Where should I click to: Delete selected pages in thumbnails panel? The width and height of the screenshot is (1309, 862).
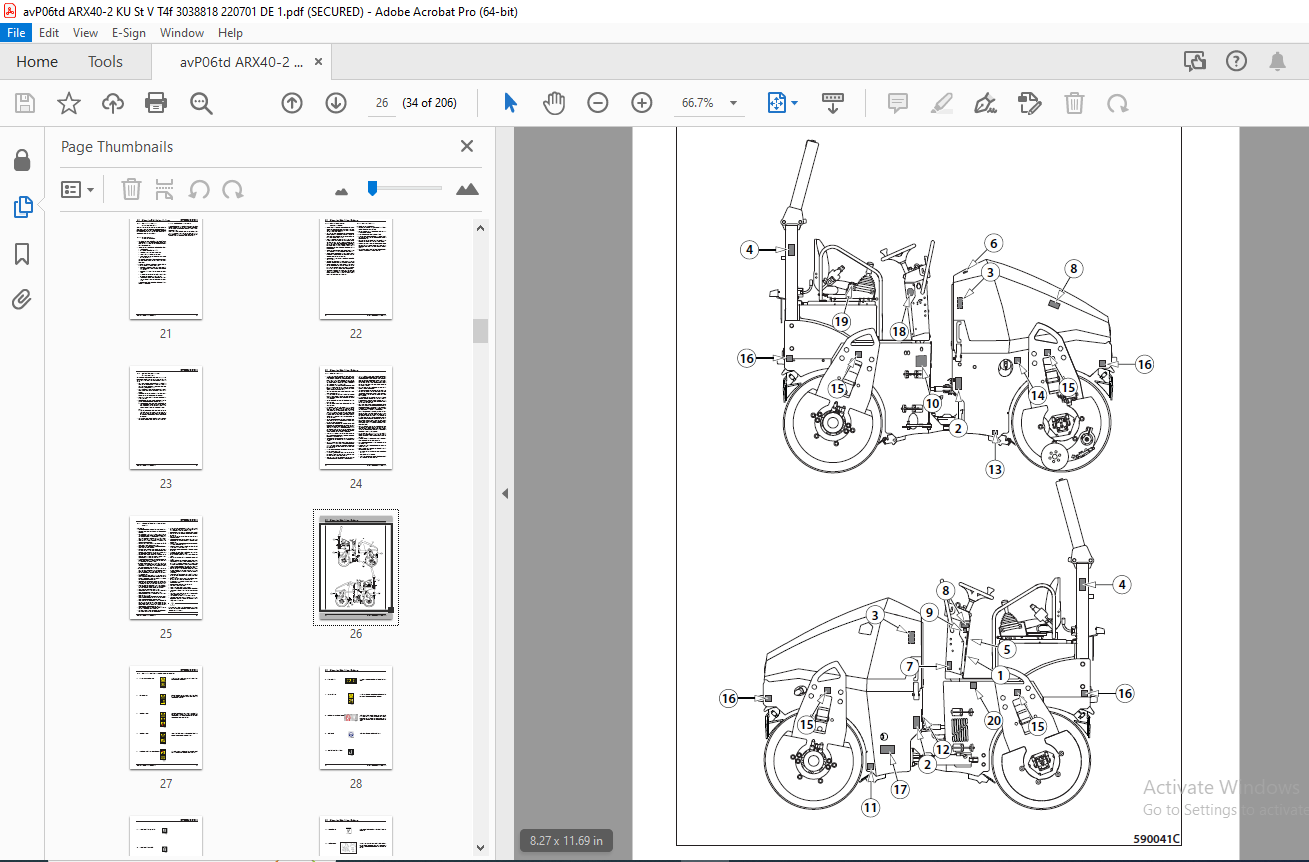point(131,189)
